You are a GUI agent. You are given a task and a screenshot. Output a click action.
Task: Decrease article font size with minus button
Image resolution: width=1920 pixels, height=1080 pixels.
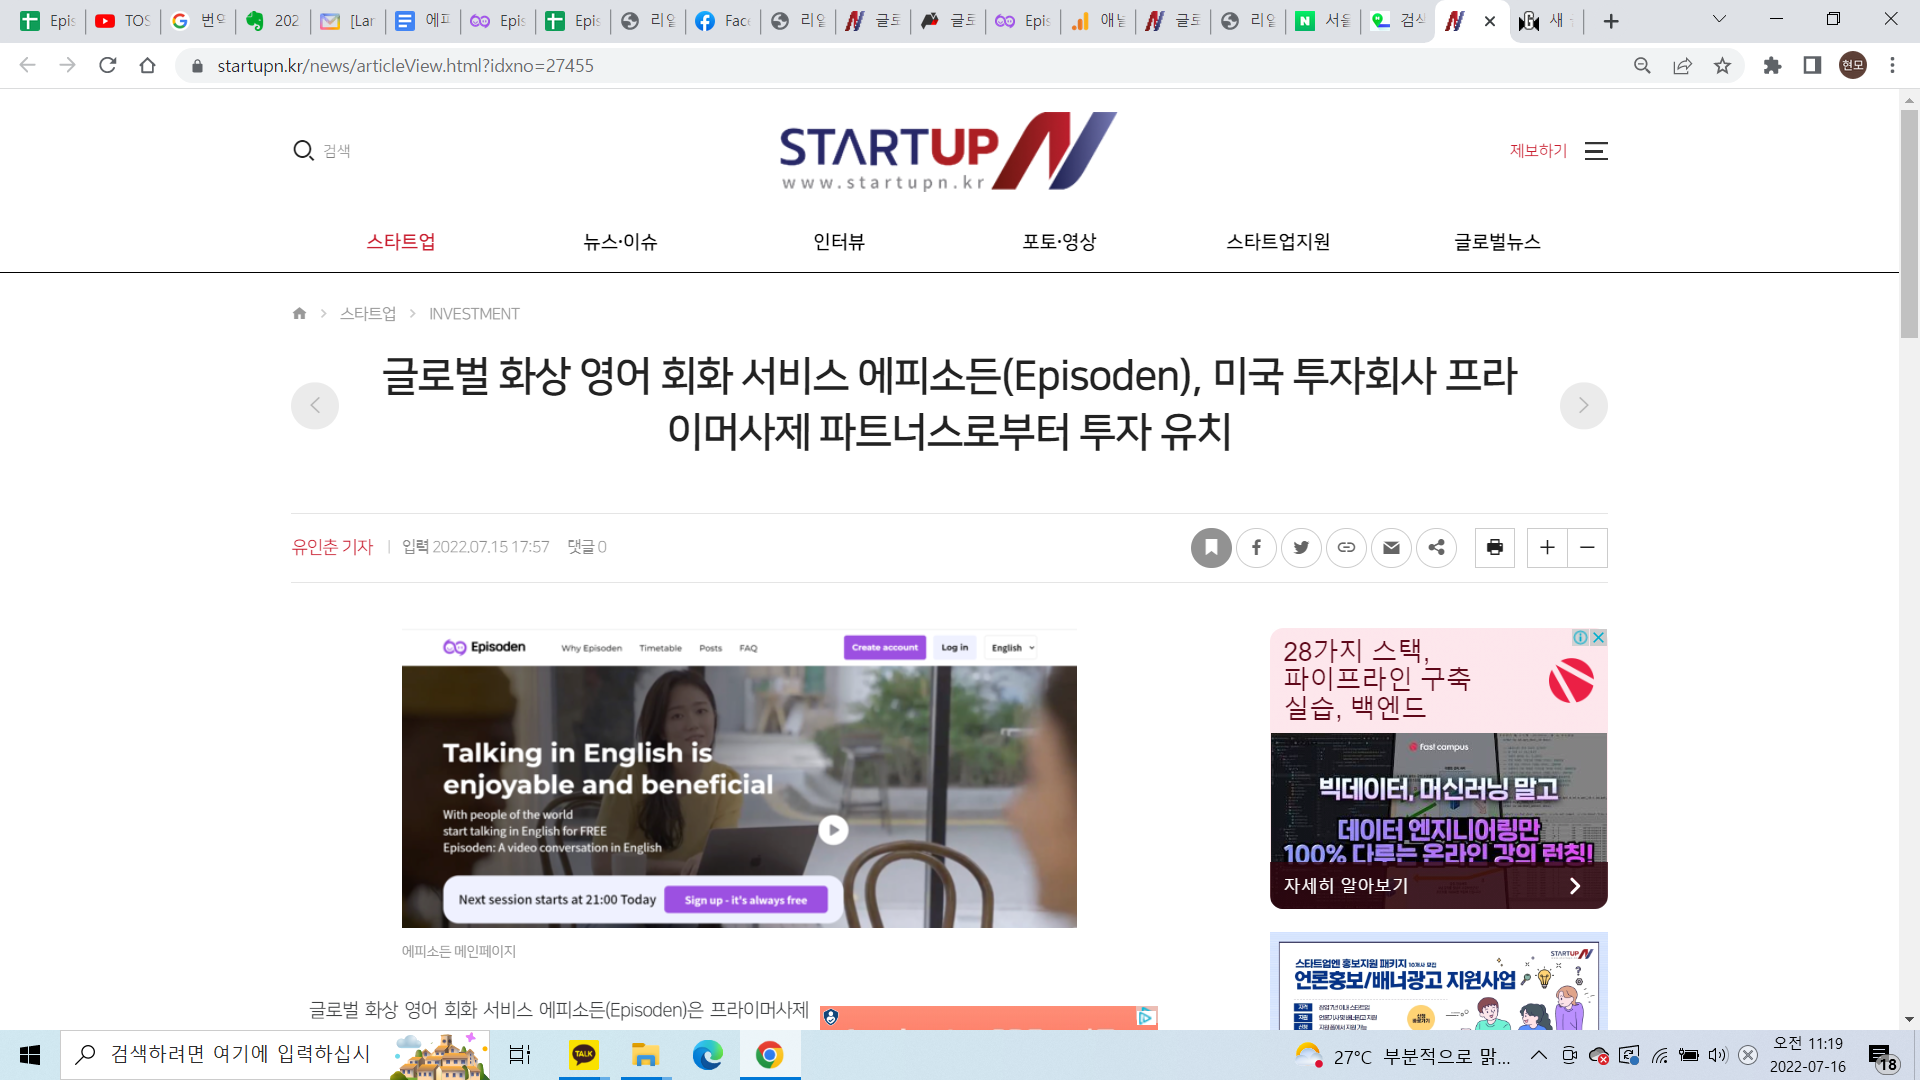click(1587, 547)
